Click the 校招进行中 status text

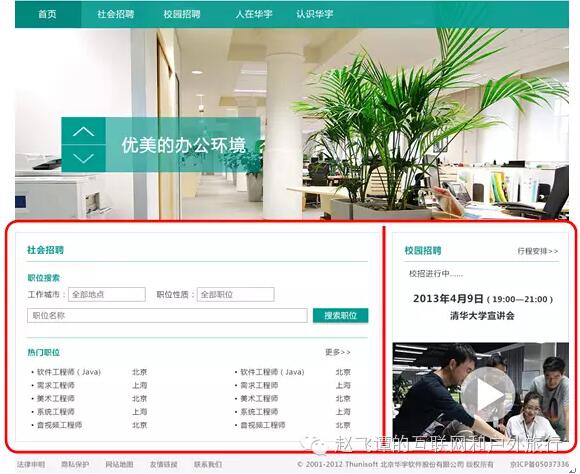point(436,274)
